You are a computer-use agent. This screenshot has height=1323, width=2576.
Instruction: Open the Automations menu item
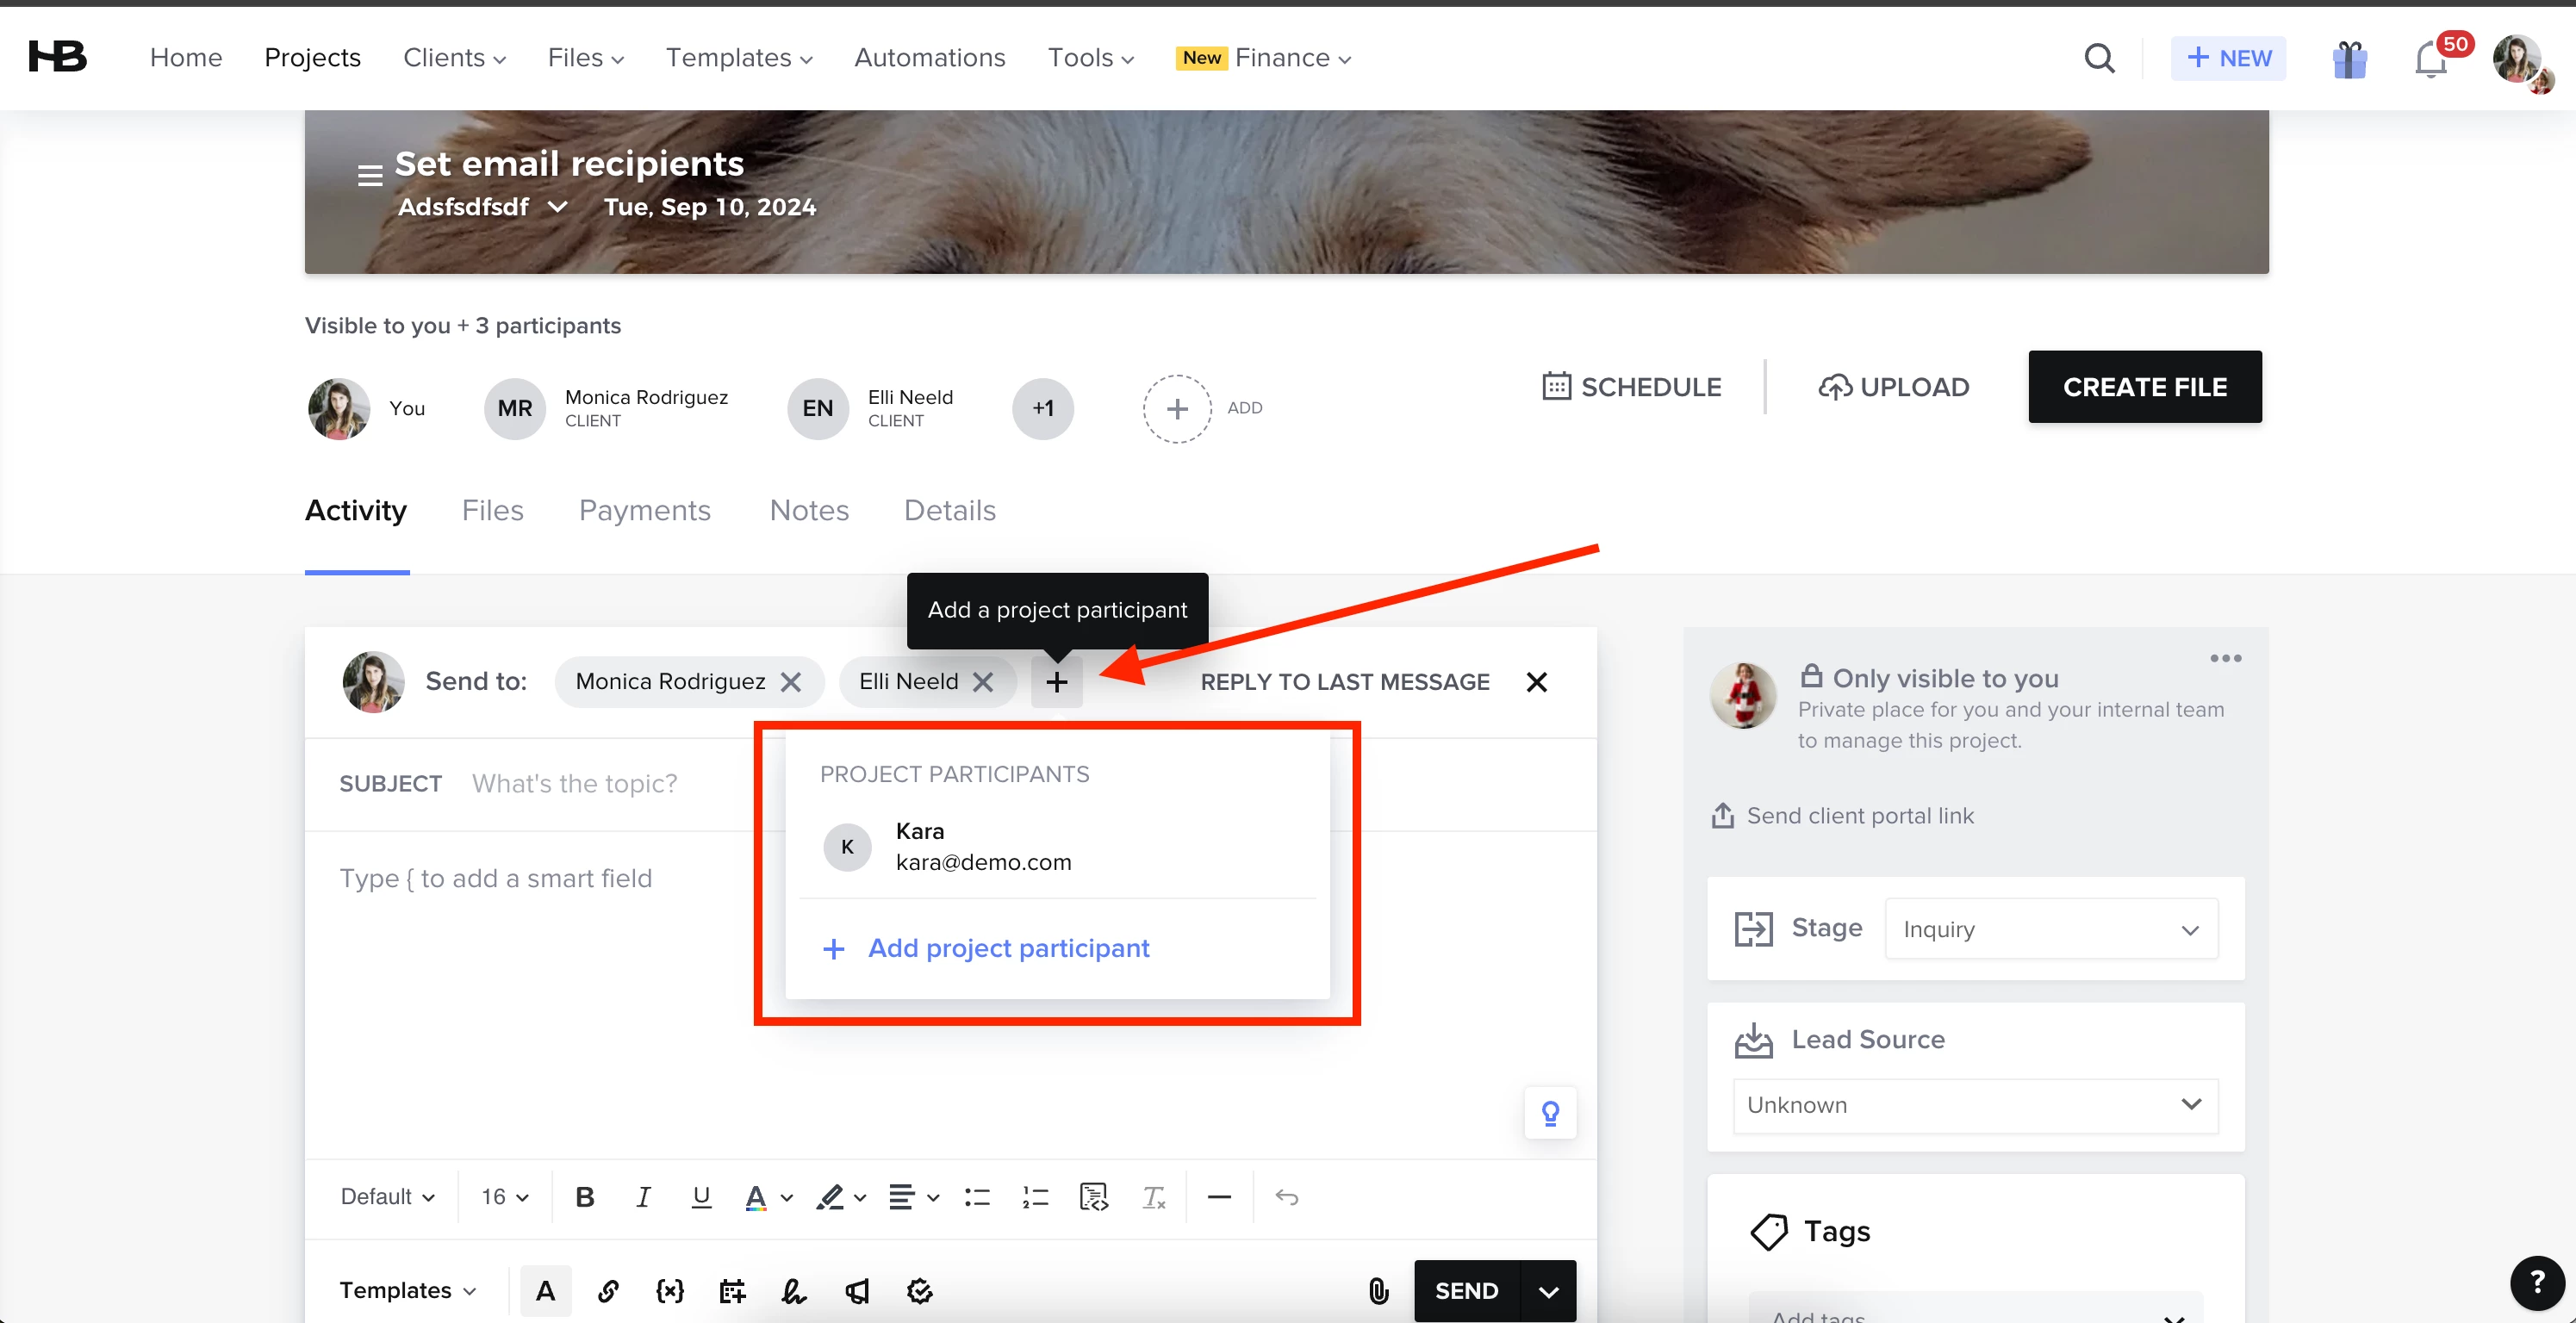pos(929,58)
